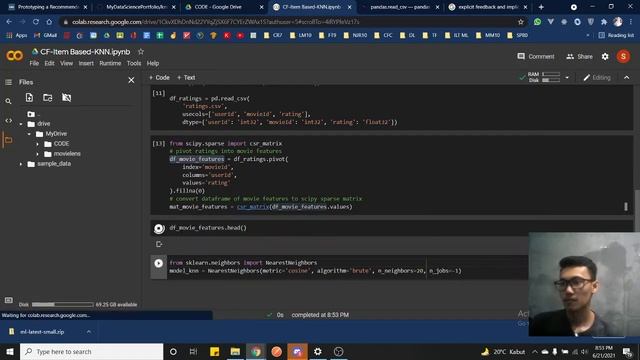Run the NearestNeighbors cell
The width and height of the screenshot is (640, 360).
(159, 263)
